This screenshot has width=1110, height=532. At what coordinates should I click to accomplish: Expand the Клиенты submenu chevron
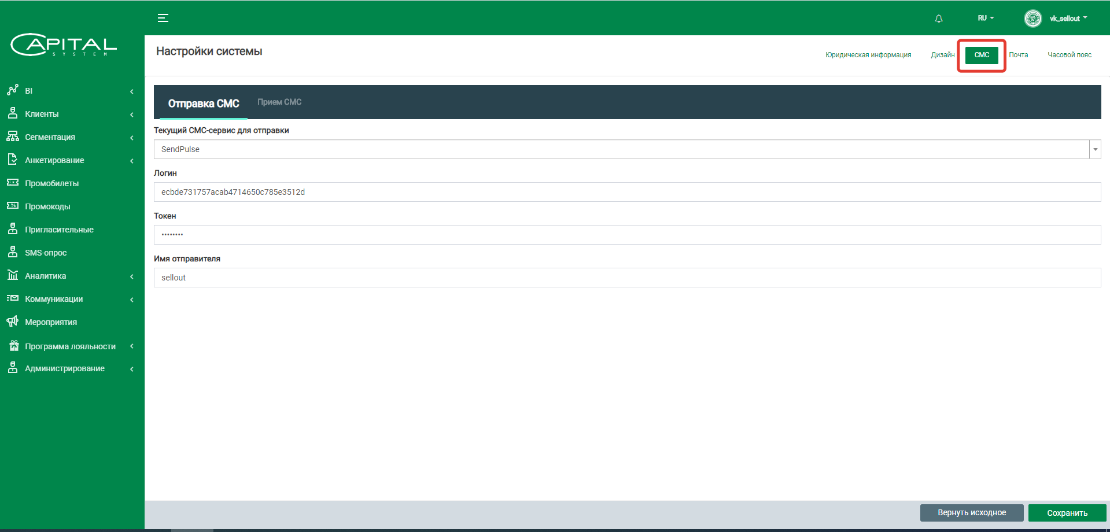tap(132, 114)
